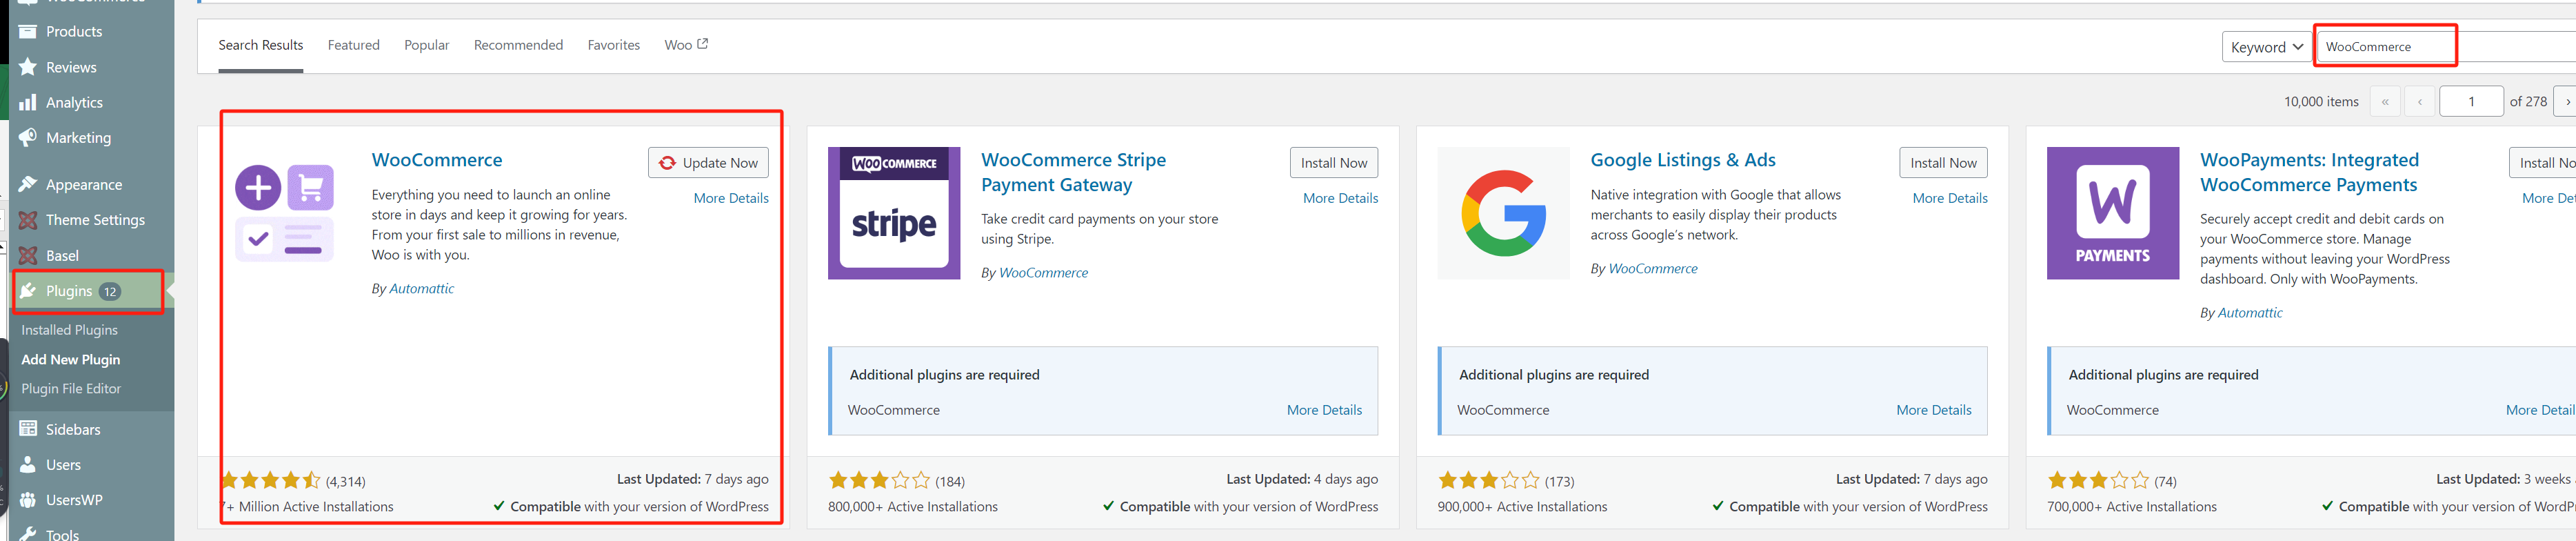Screen dimensions: 2576x541
Task: Install WooCommerce Stripe Payment Gateway
Action: (x=1334, y=163)
